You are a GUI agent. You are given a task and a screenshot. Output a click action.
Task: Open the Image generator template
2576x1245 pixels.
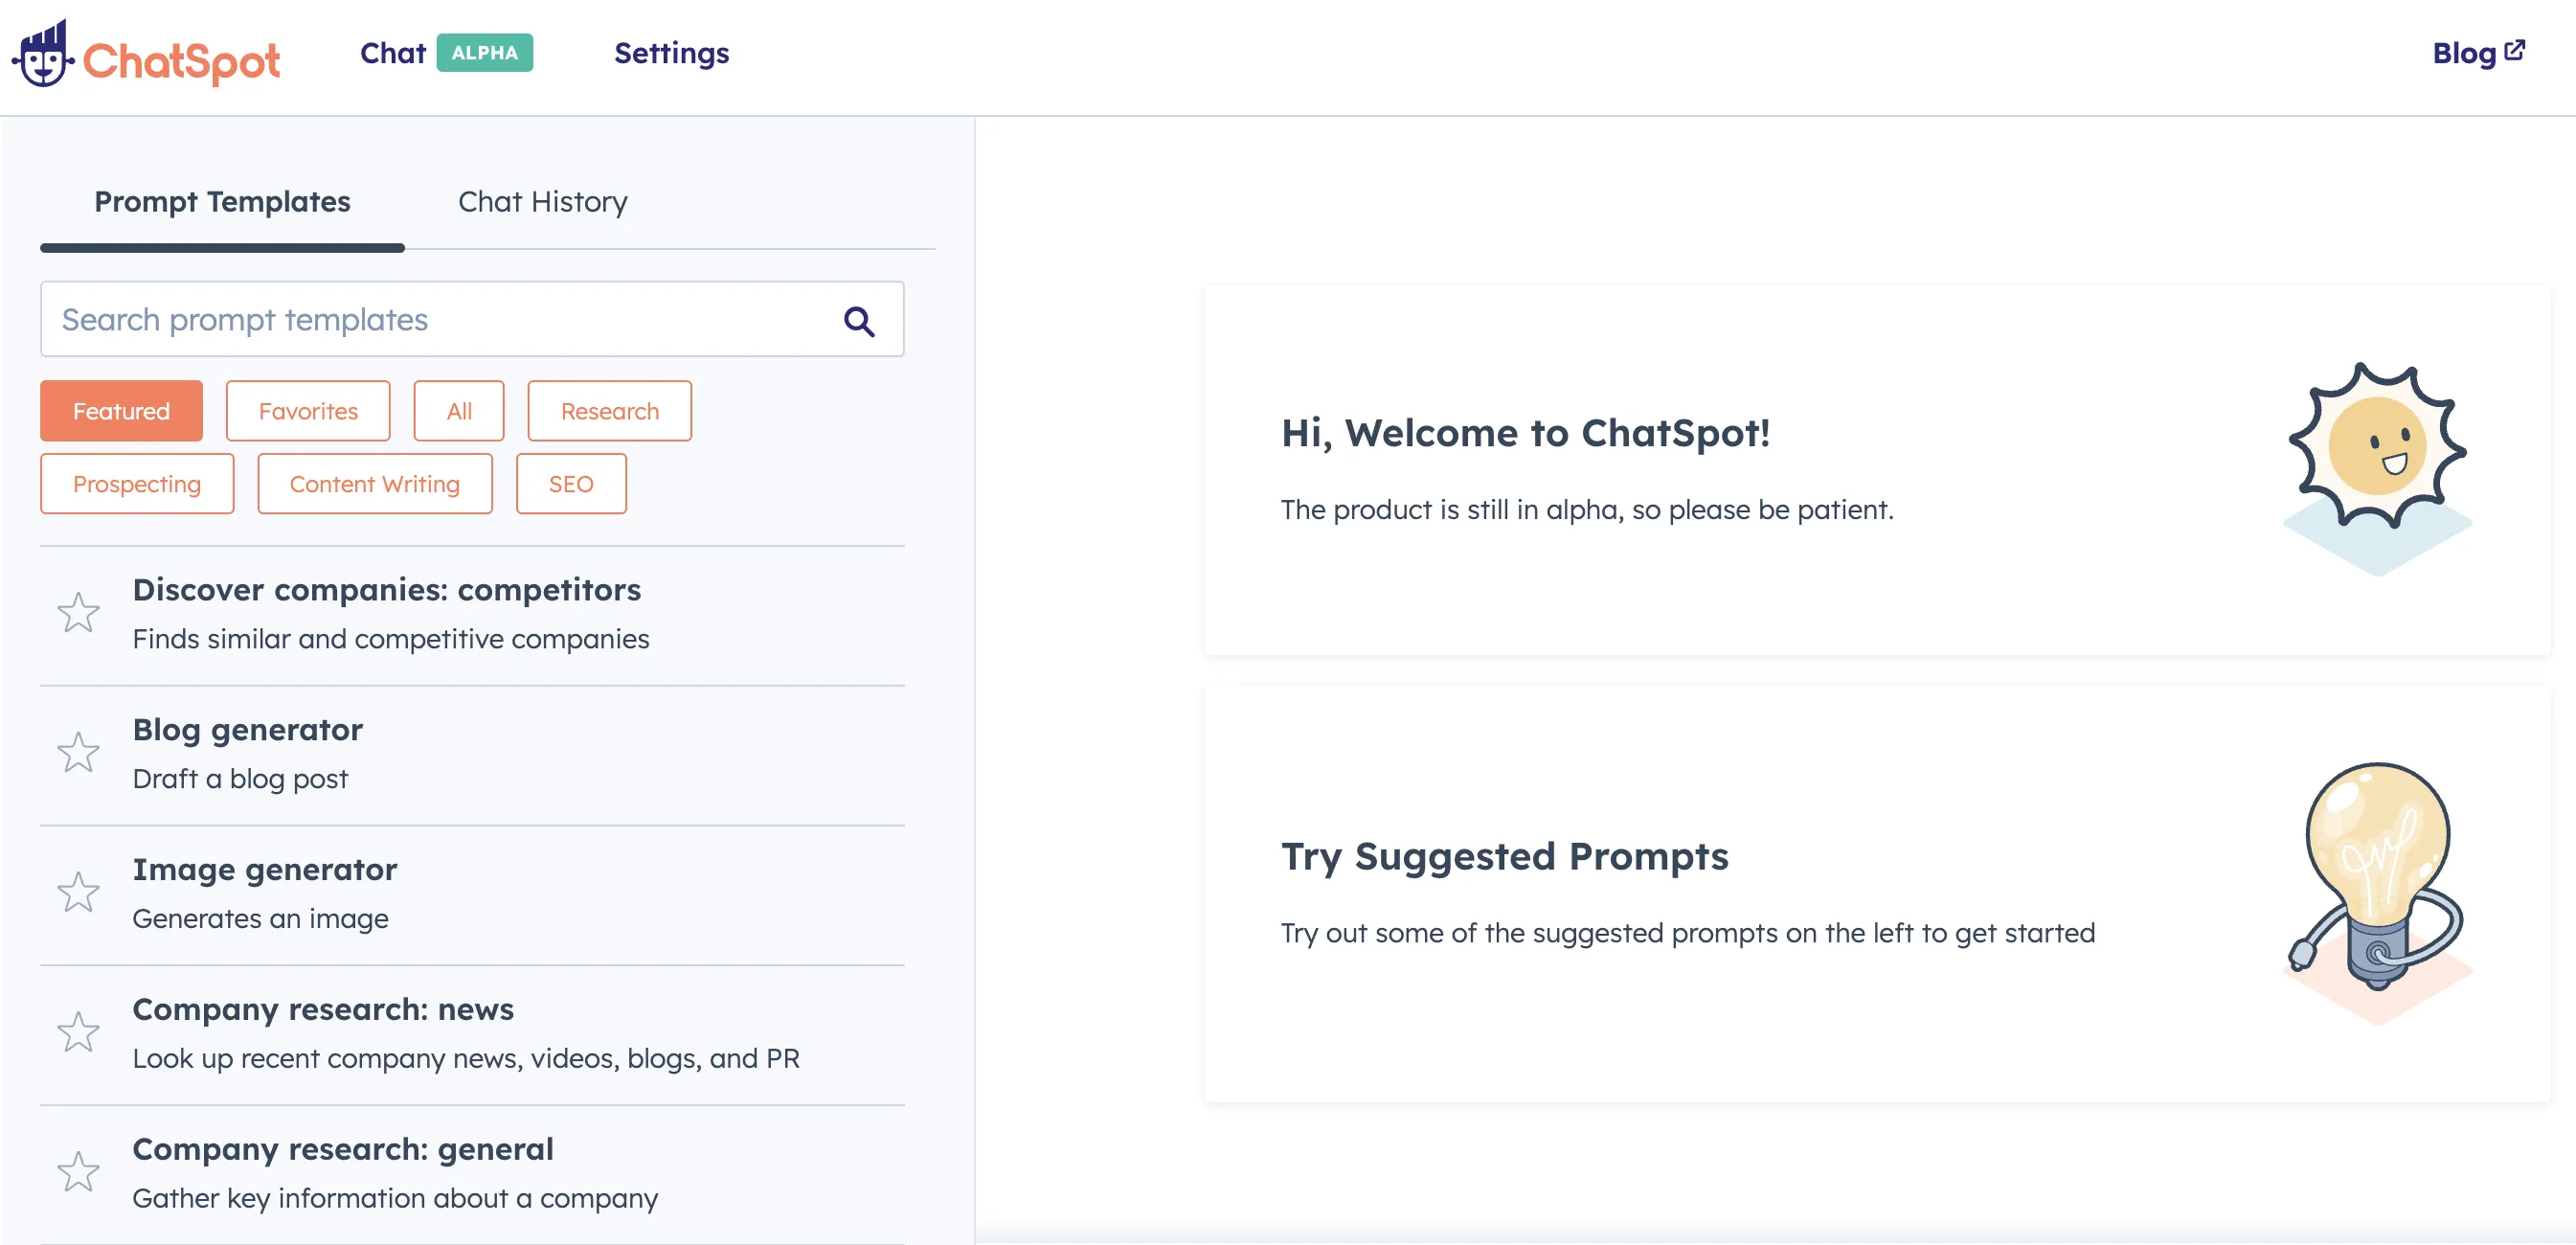click(264, 870)
